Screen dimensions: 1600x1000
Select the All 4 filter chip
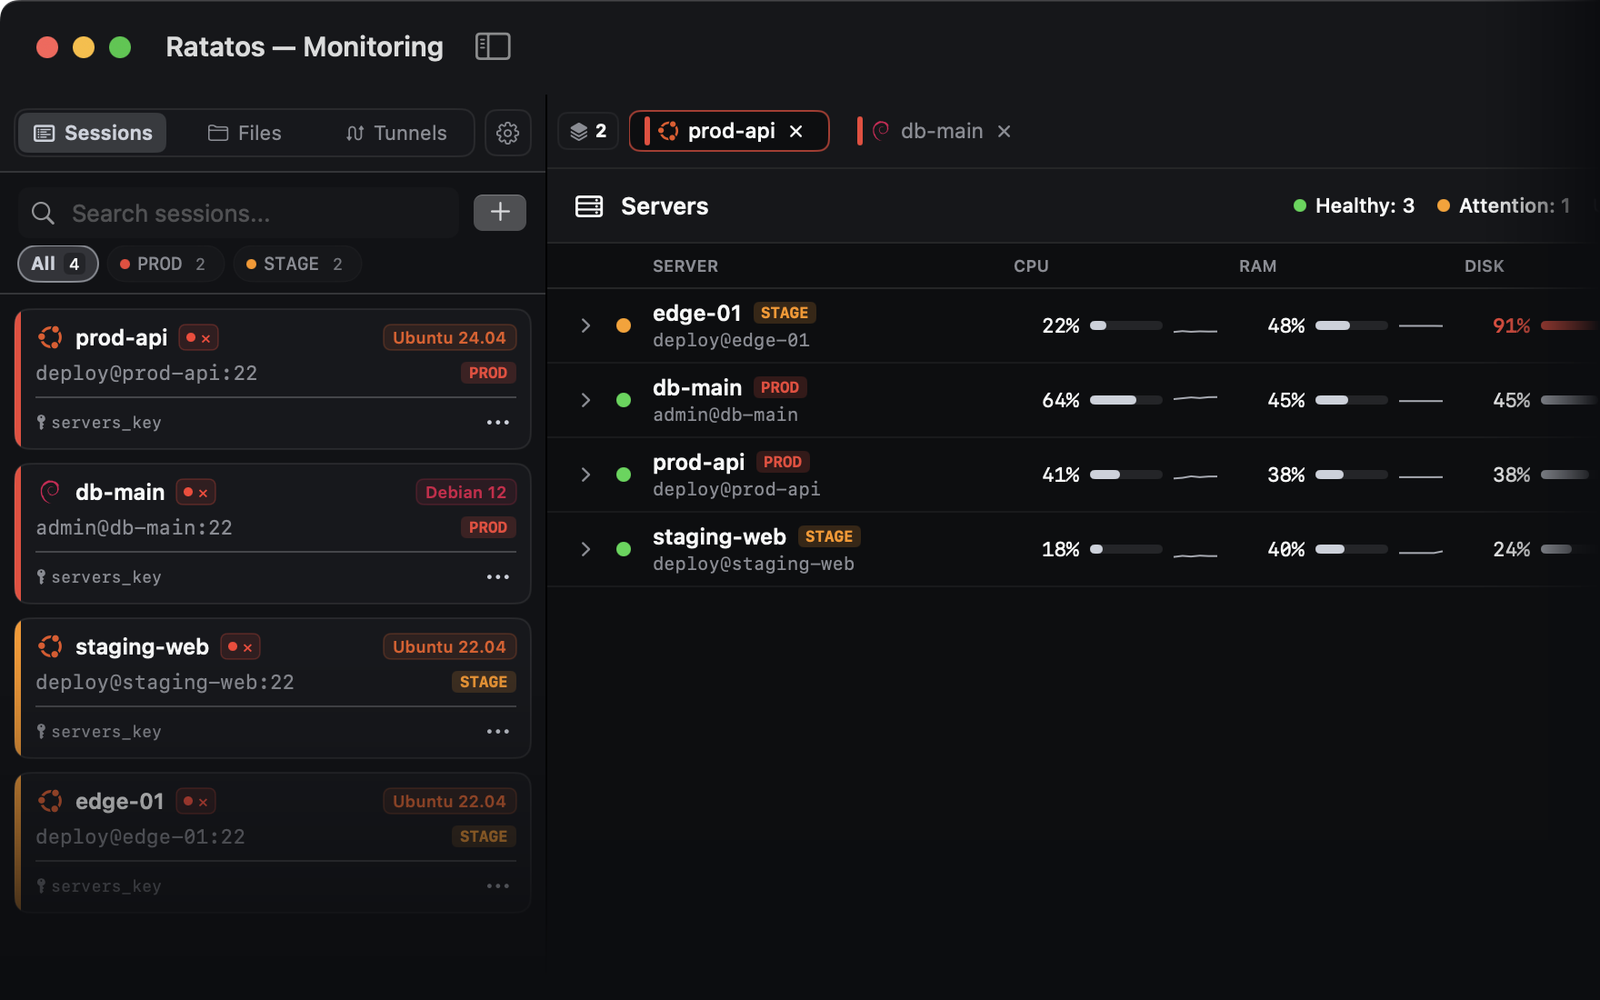click(58, 264)
